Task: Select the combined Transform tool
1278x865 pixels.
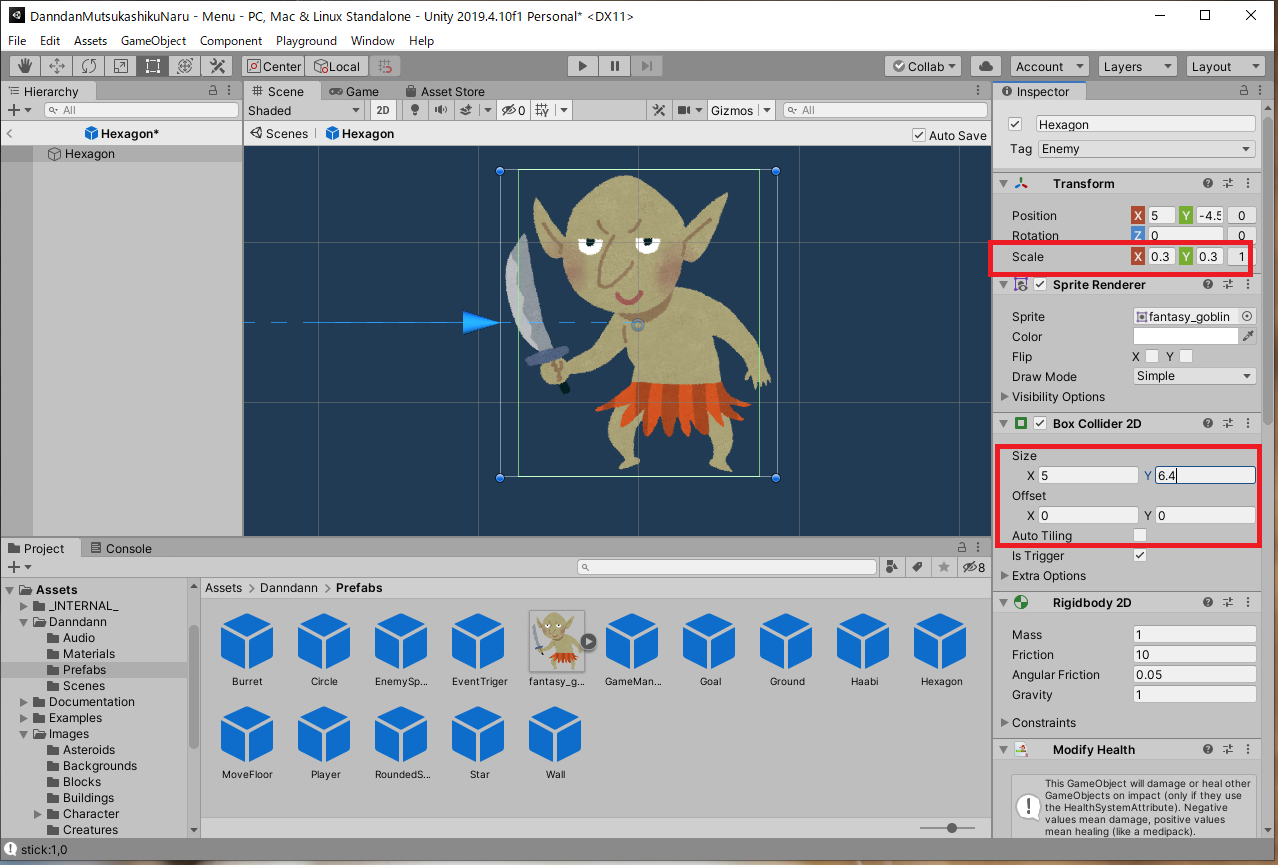Action: tap(185, 66)
